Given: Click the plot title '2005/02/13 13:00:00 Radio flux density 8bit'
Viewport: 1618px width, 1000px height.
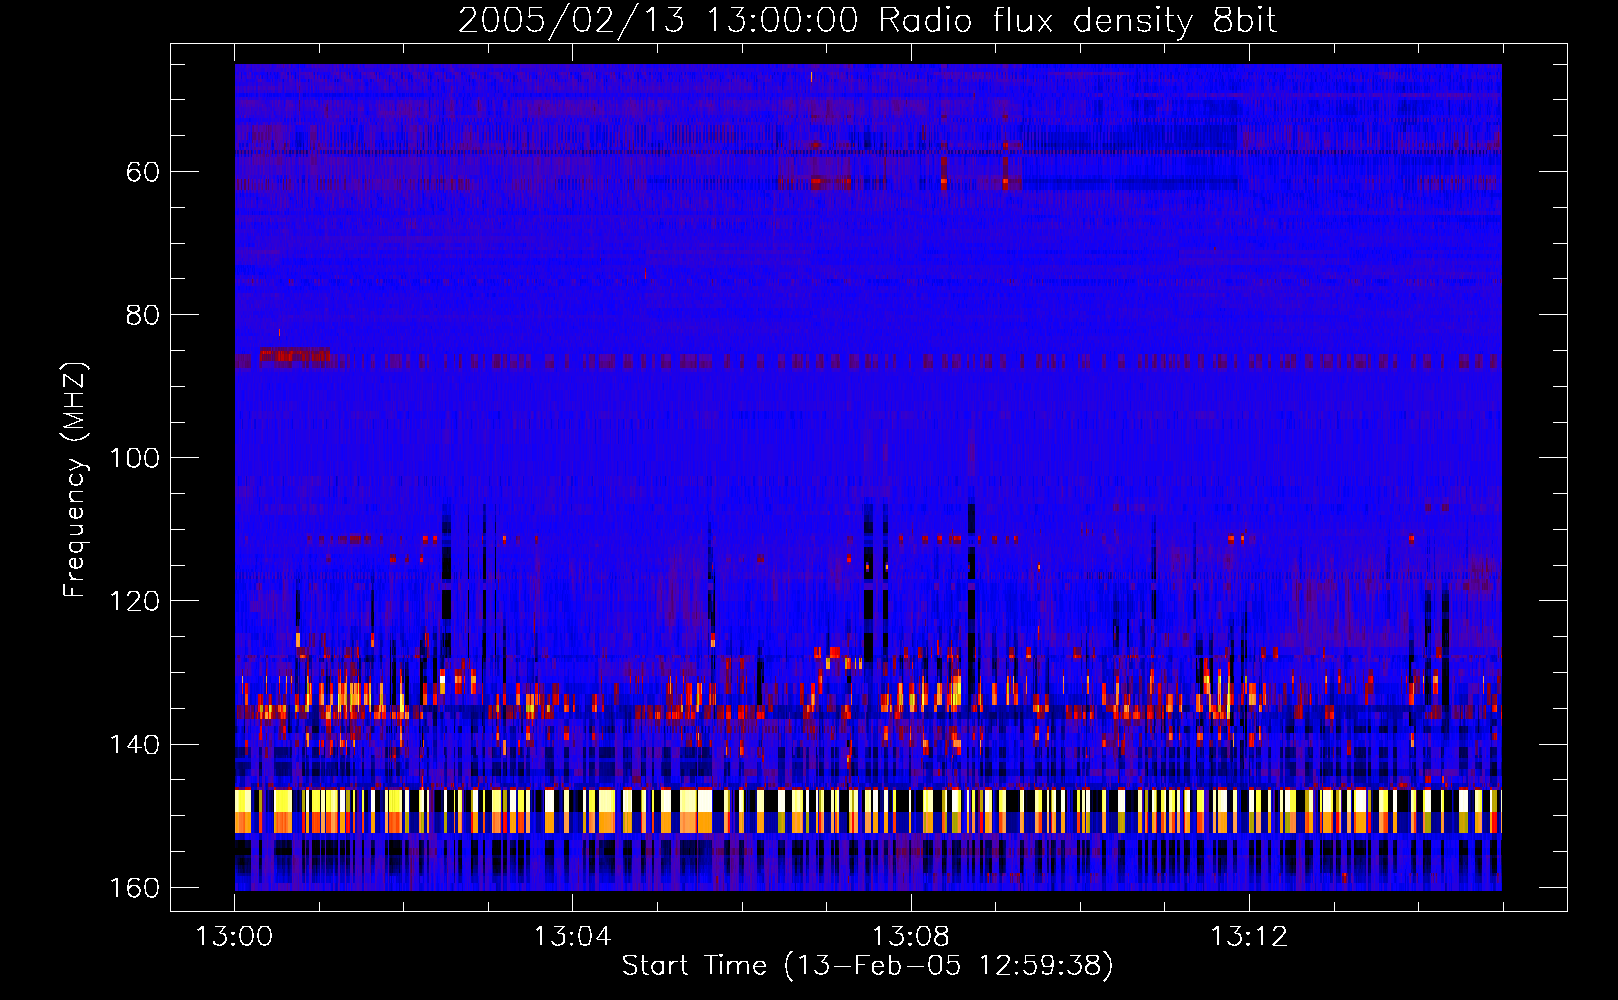Looking at the screenshot, I should pyautogui.click(x=867, y=21).
